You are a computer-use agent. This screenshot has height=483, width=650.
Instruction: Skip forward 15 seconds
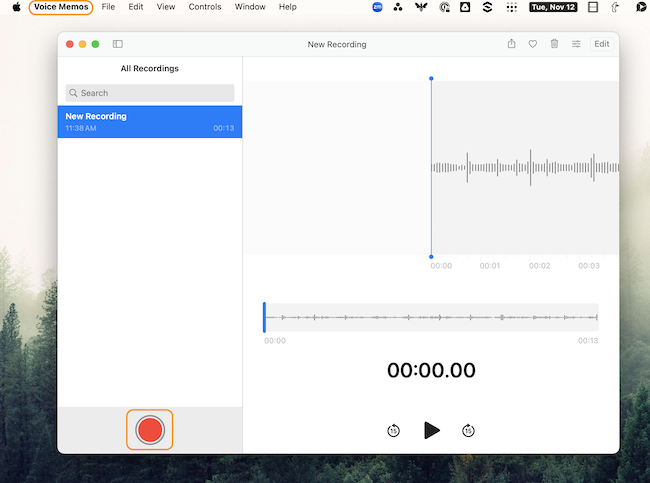pos(468,431)
